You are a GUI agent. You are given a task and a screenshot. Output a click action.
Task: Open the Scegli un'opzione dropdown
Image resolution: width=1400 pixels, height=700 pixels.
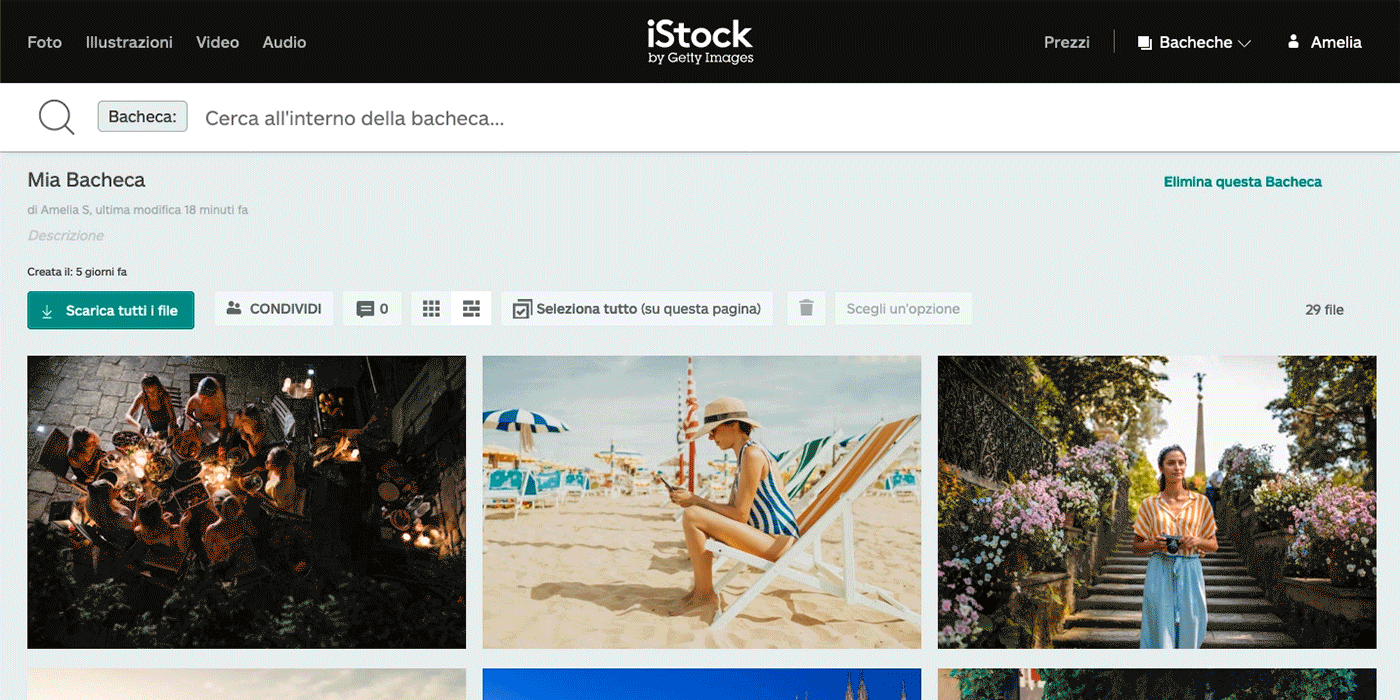tap(902, 309)
